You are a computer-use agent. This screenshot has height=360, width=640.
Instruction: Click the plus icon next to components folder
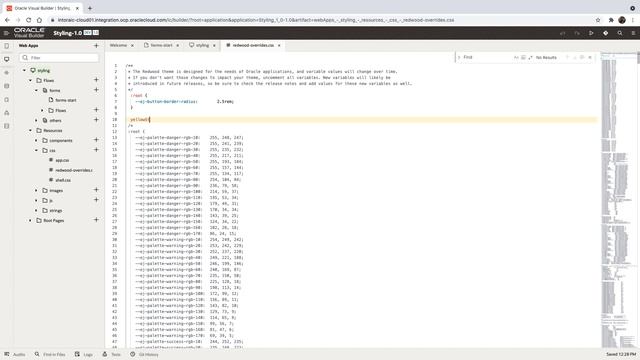coord(96,140)
